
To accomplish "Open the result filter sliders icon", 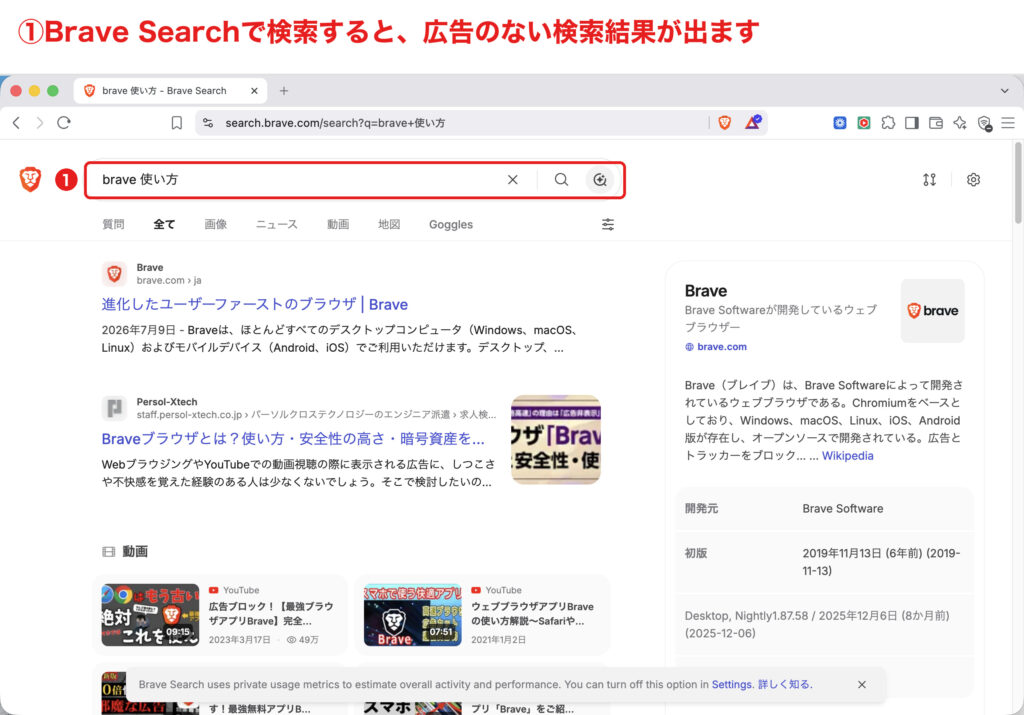I will [x=607, y=225].
